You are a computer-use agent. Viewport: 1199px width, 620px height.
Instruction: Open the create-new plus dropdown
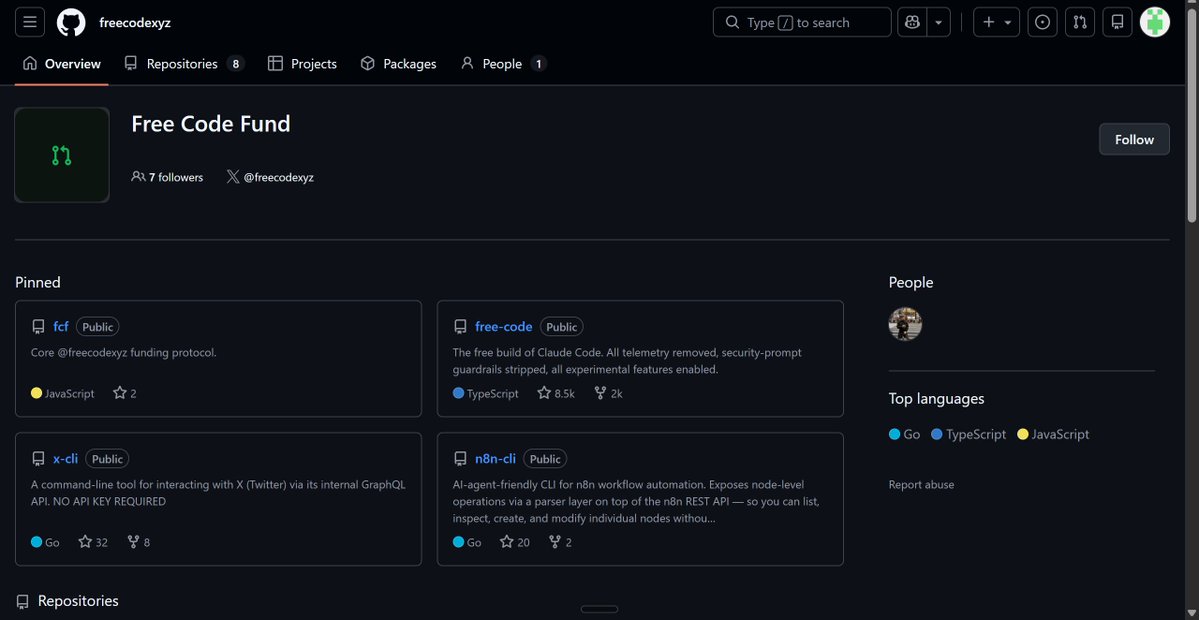coord(996,22)
